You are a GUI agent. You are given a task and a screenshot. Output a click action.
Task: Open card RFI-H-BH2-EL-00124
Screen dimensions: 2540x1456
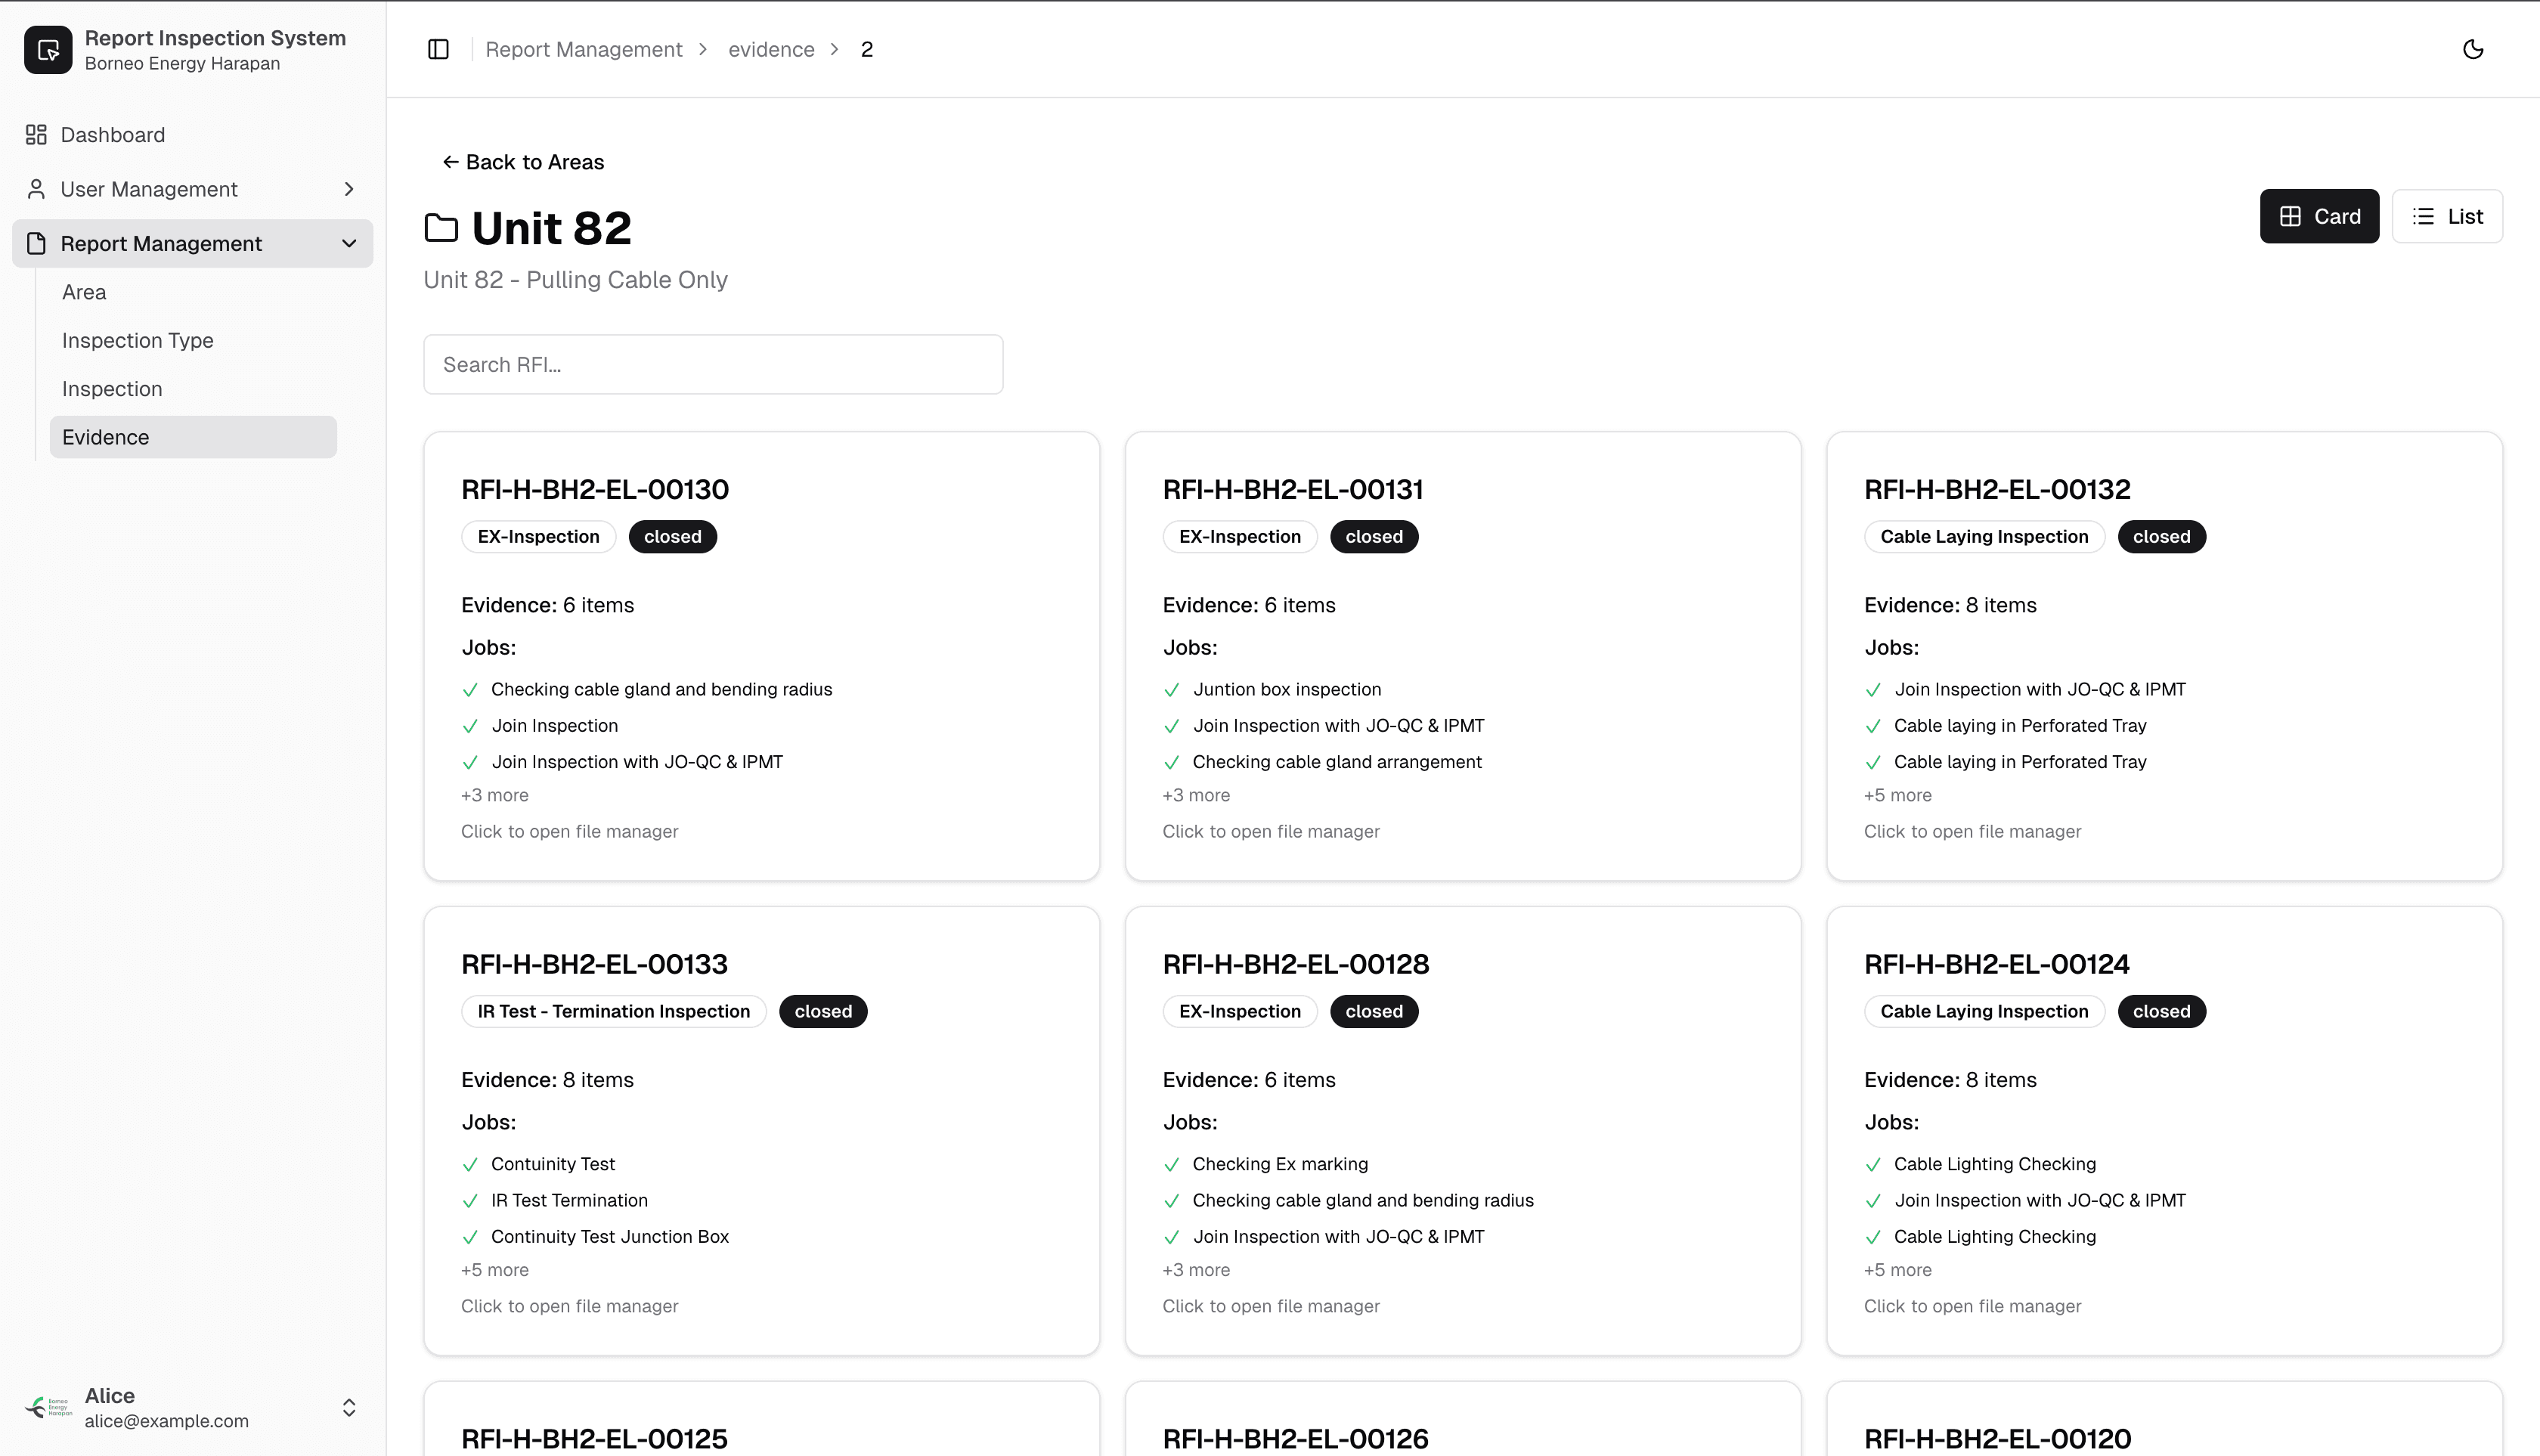point(2164,1131)
